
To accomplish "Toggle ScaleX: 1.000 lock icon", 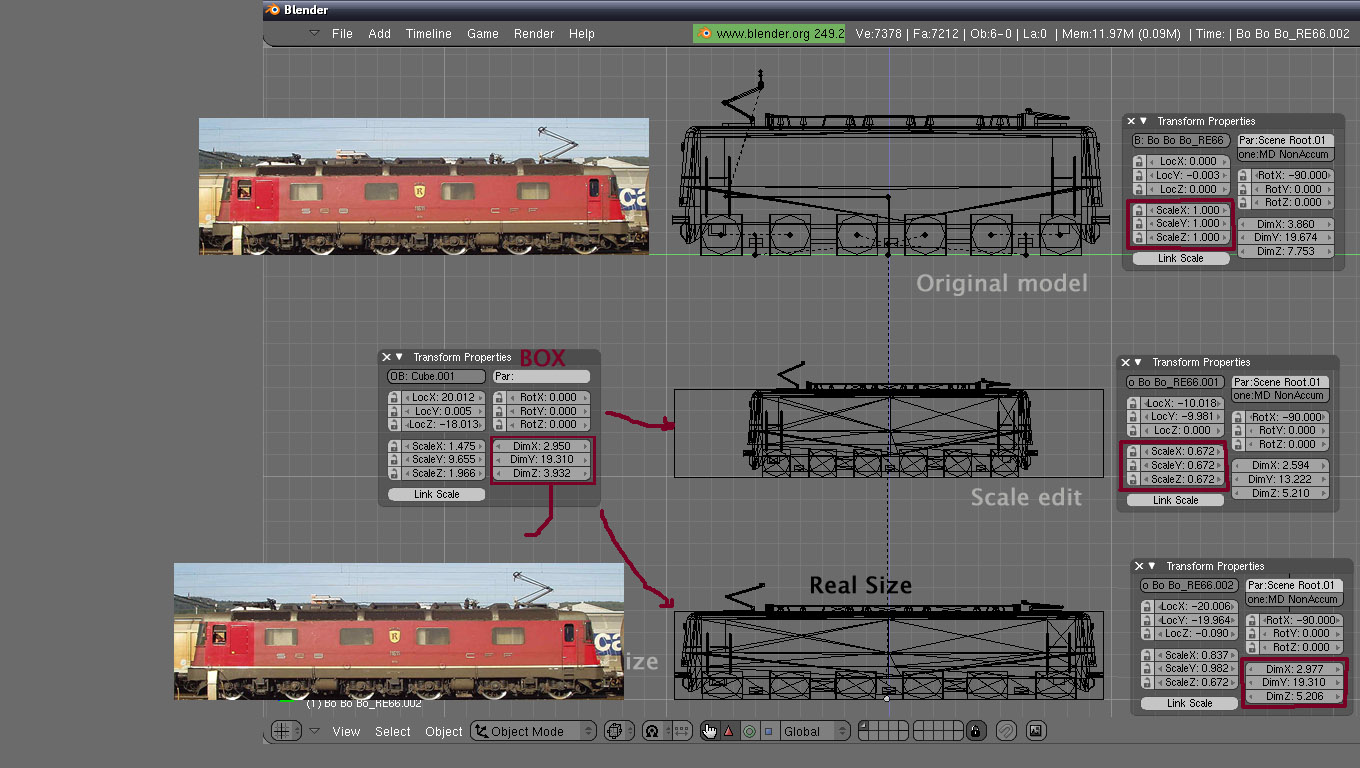I will pyautogui.click(x=1138, y=210).
